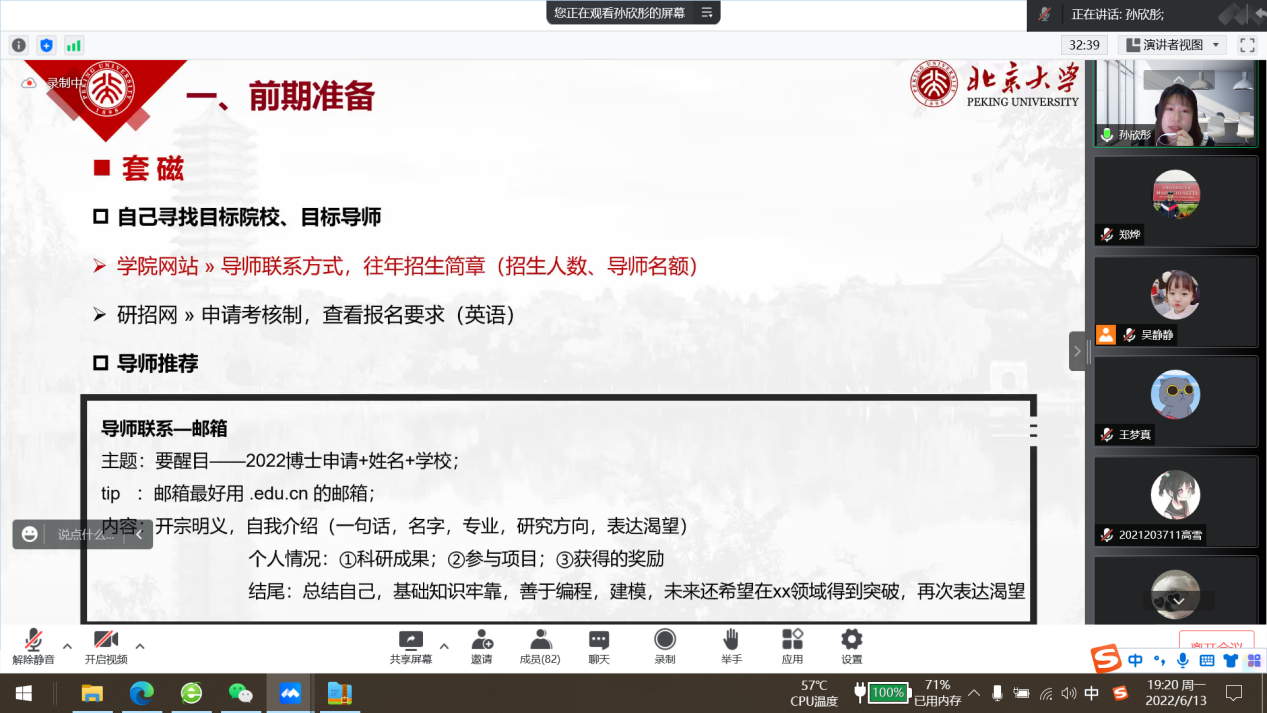Open the Invite (邀请) participants icon
Screen dimensions: 1267x713
coord(481,645)
